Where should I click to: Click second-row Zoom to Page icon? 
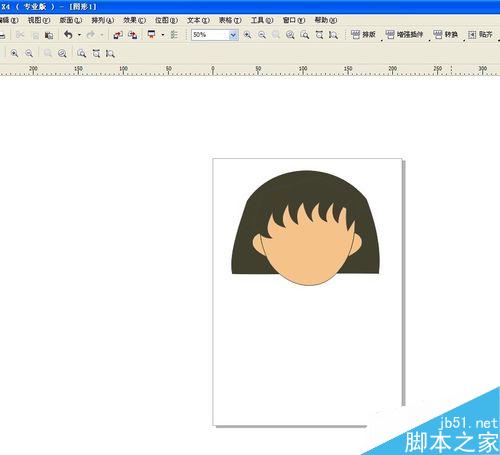81,53
